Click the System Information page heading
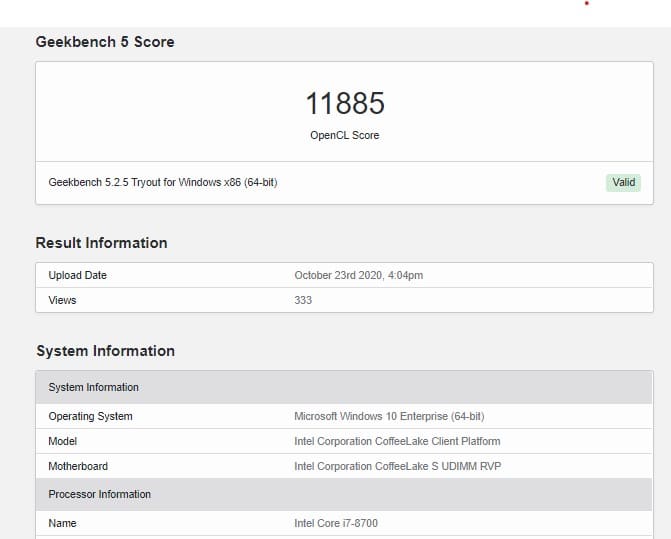 click(105, 351)
